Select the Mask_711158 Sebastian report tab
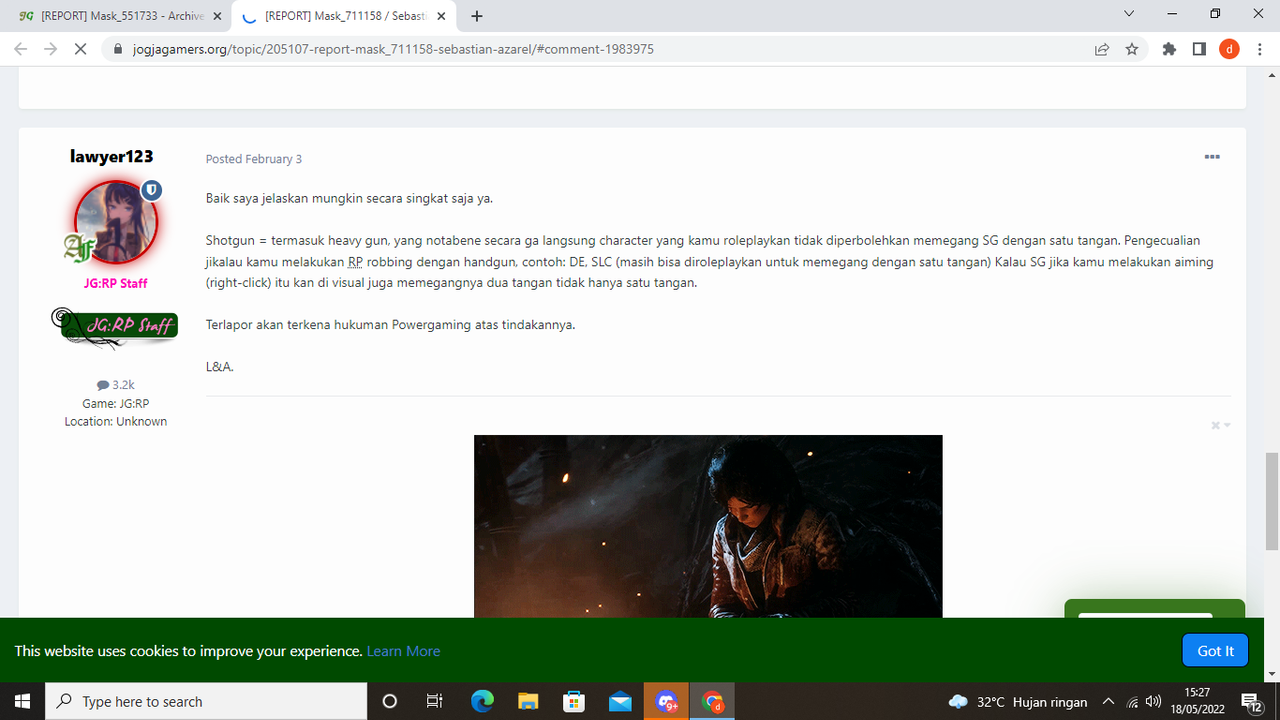Image resolution: width=1280 pixels, height=720 pixels. point(343,16)
